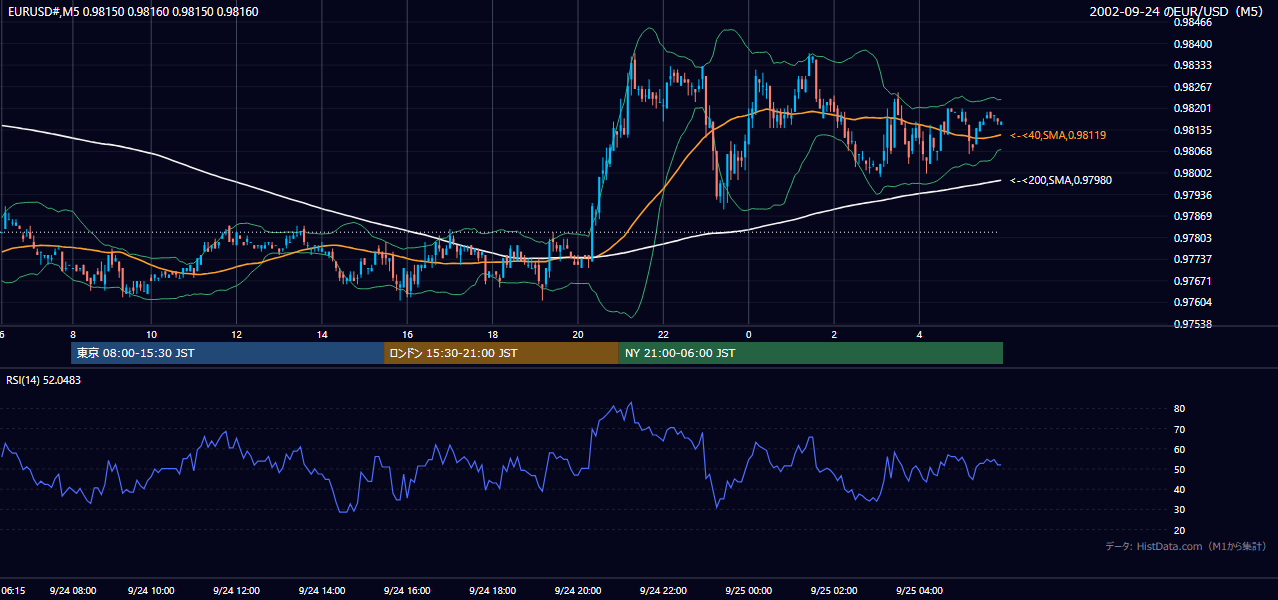Click hour tick 22 under the price chart
The width and height of the screenshot is (1278, 600).
pos(663,334)
